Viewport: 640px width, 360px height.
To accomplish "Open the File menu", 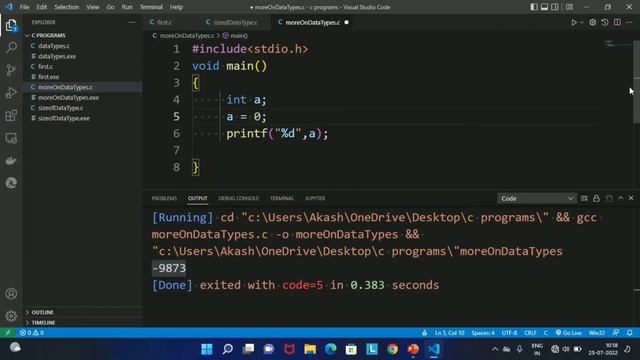I will click(24, 7).
